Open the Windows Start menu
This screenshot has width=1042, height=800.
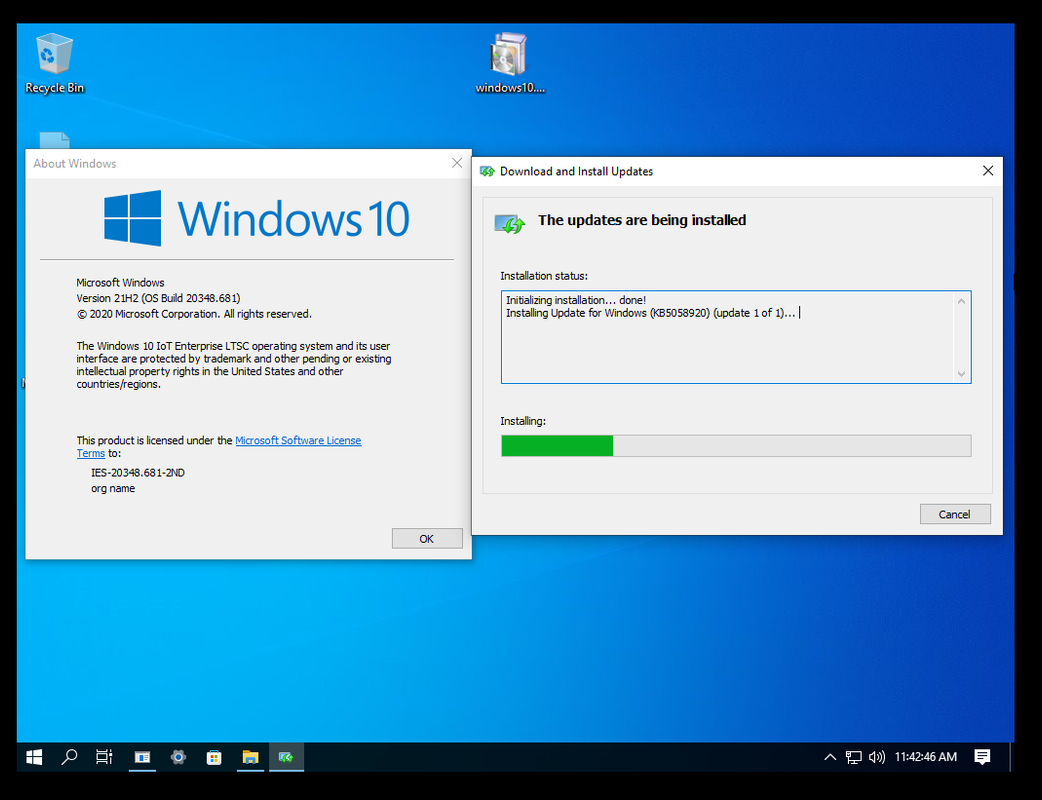click(x=34, y=757)
